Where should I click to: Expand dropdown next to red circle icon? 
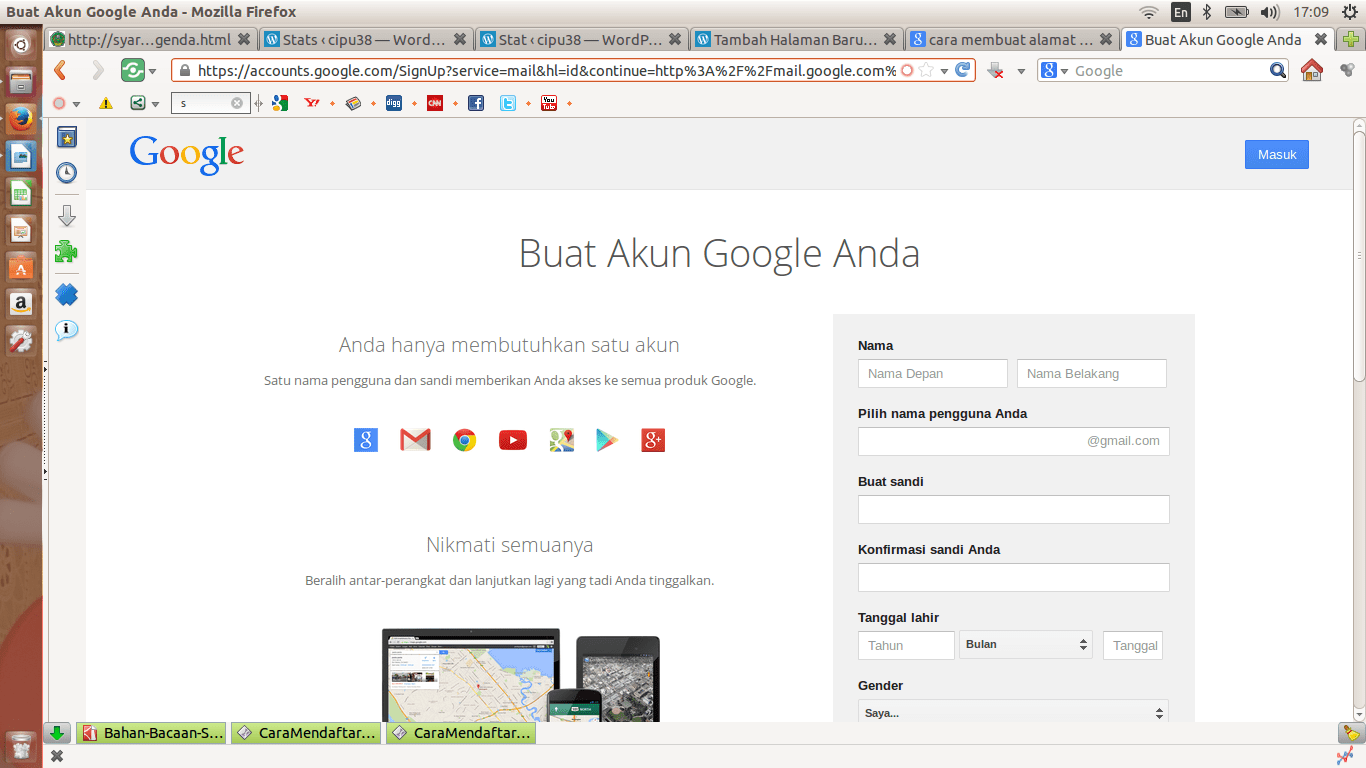76,103
